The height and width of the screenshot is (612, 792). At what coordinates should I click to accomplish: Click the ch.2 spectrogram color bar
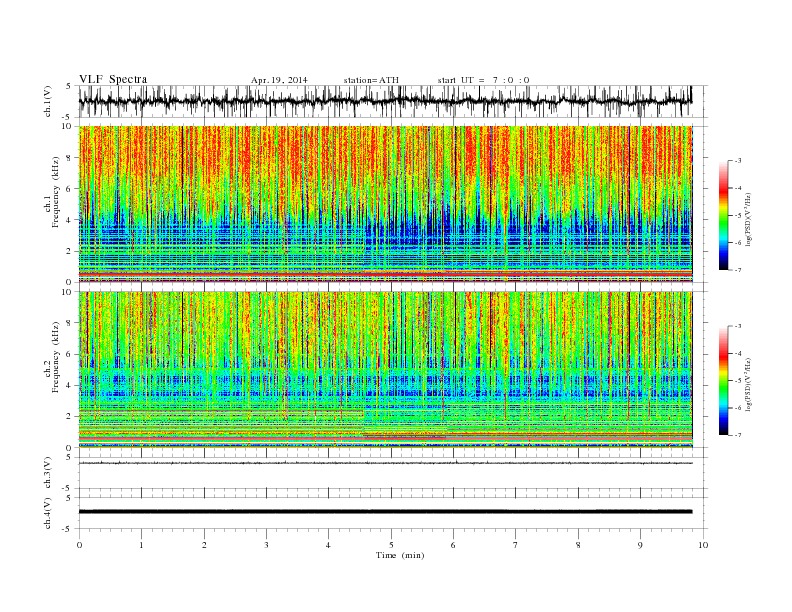click(x=724, y=381)
